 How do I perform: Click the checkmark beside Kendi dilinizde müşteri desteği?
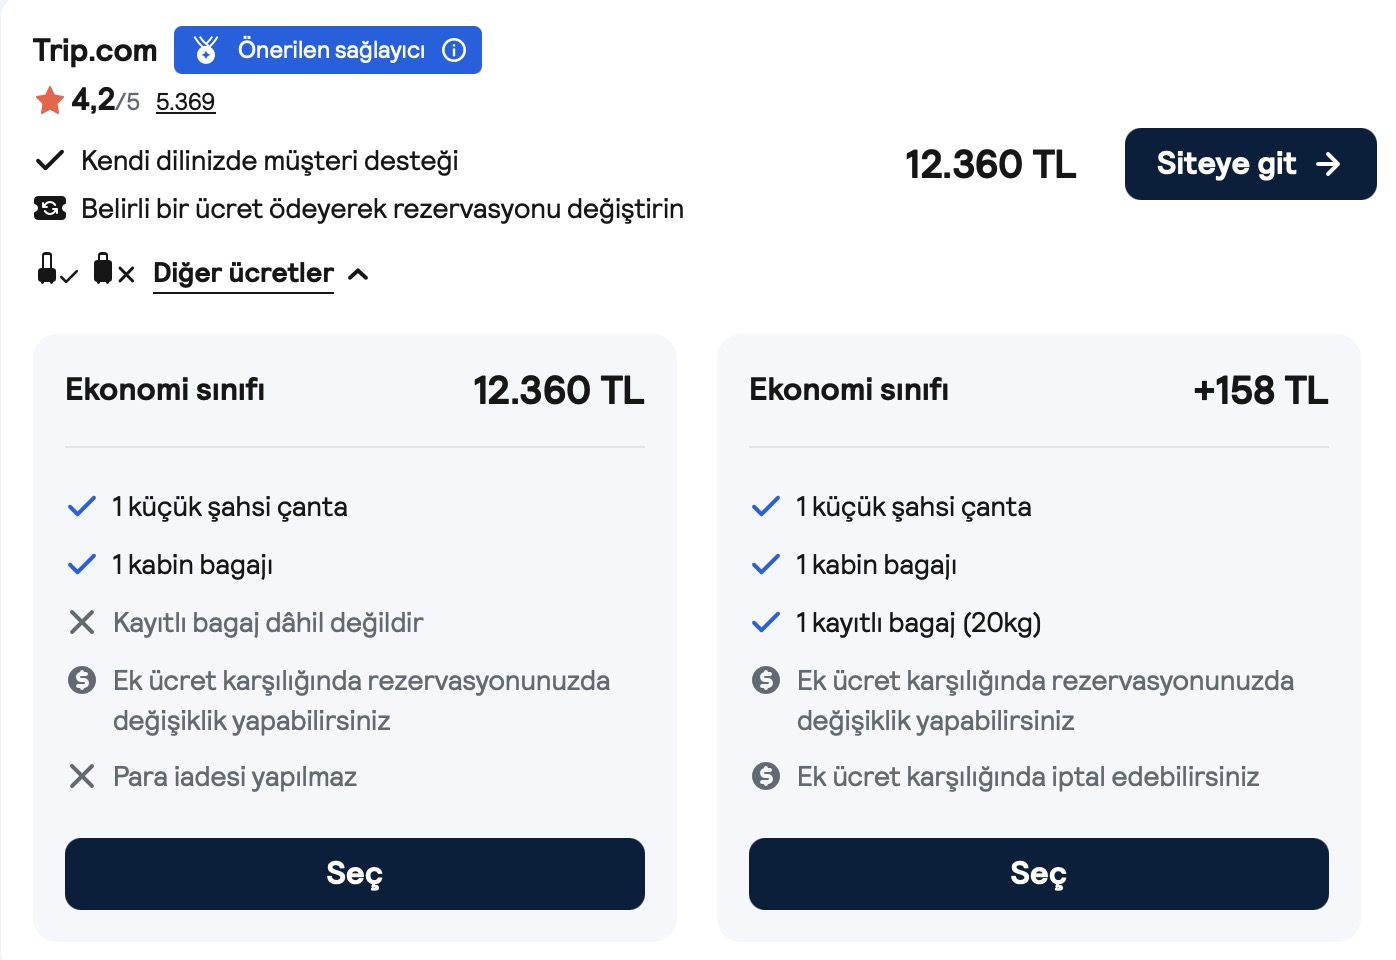[50, 160]
